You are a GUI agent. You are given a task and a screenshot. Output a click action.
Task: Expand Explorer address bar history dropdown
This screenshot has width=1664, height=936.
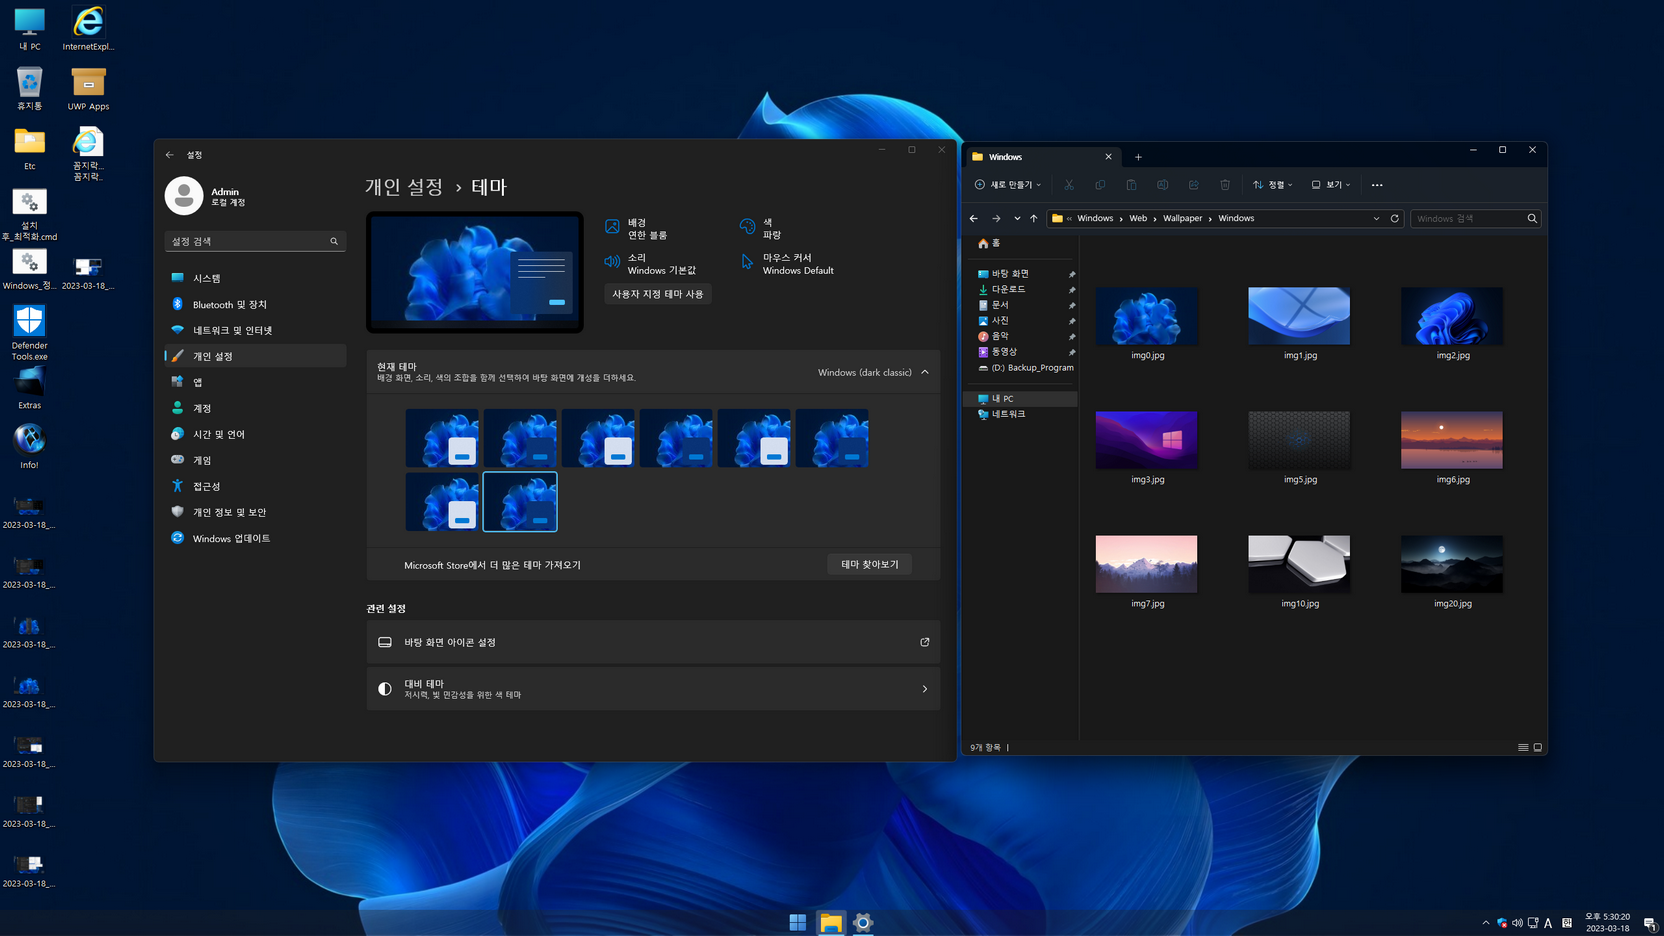pos(1376,218)
